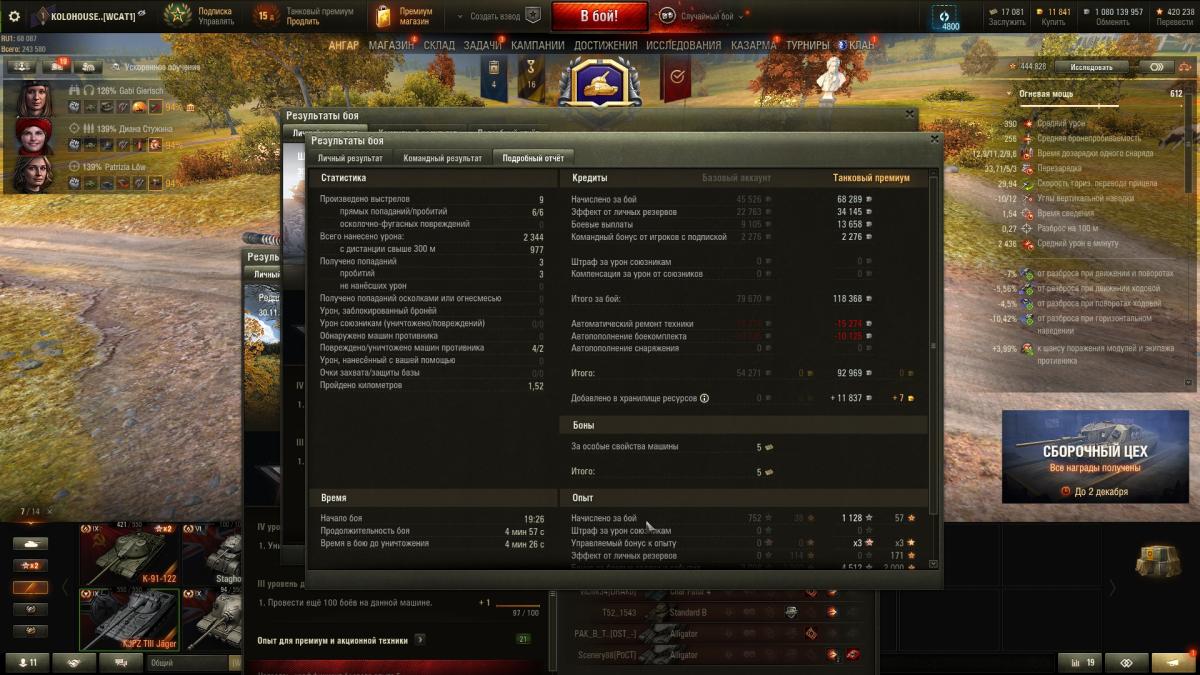Go to МАГАЗИН tab

[x=392, y=45]
